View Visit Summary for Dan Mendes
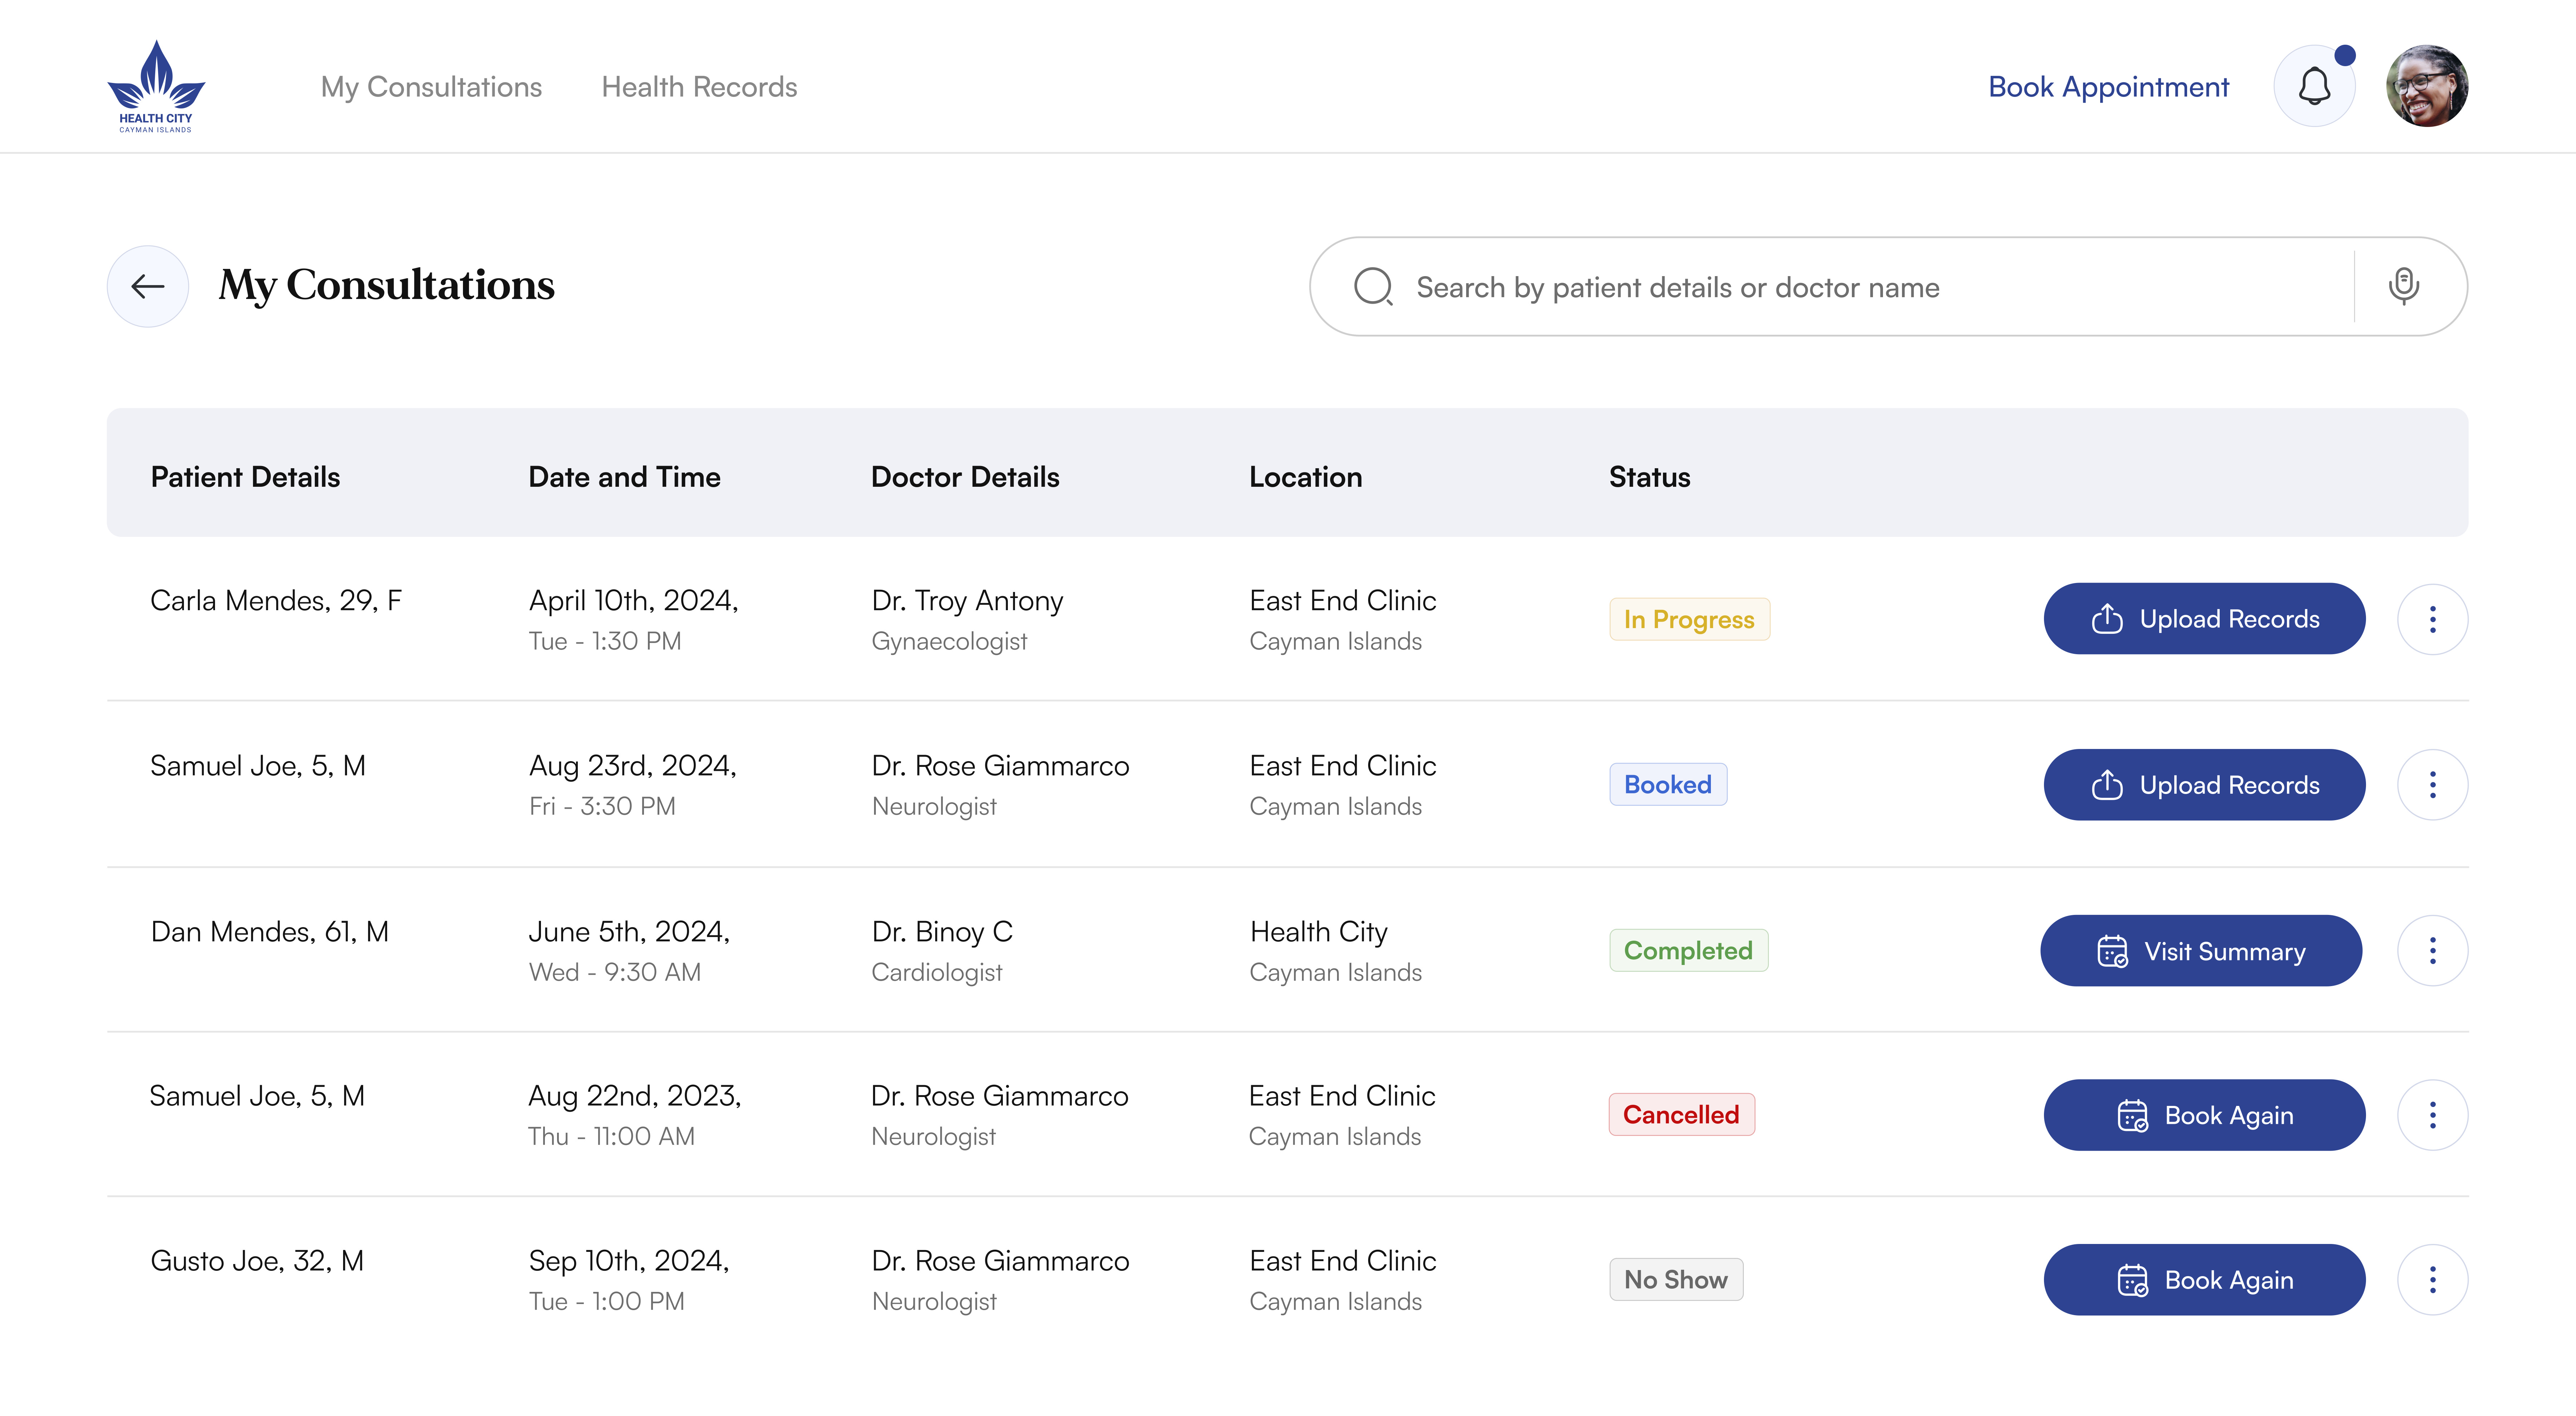The width and height of the screenshot is (2576, 1416). (2201, 951)
